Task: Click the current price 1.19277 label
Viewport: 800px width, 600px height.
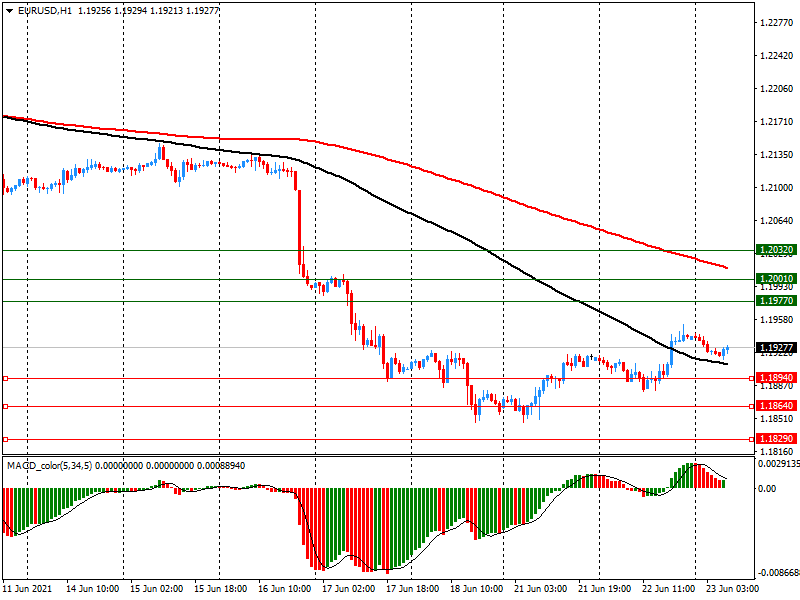Action: (x=776, y=347)
